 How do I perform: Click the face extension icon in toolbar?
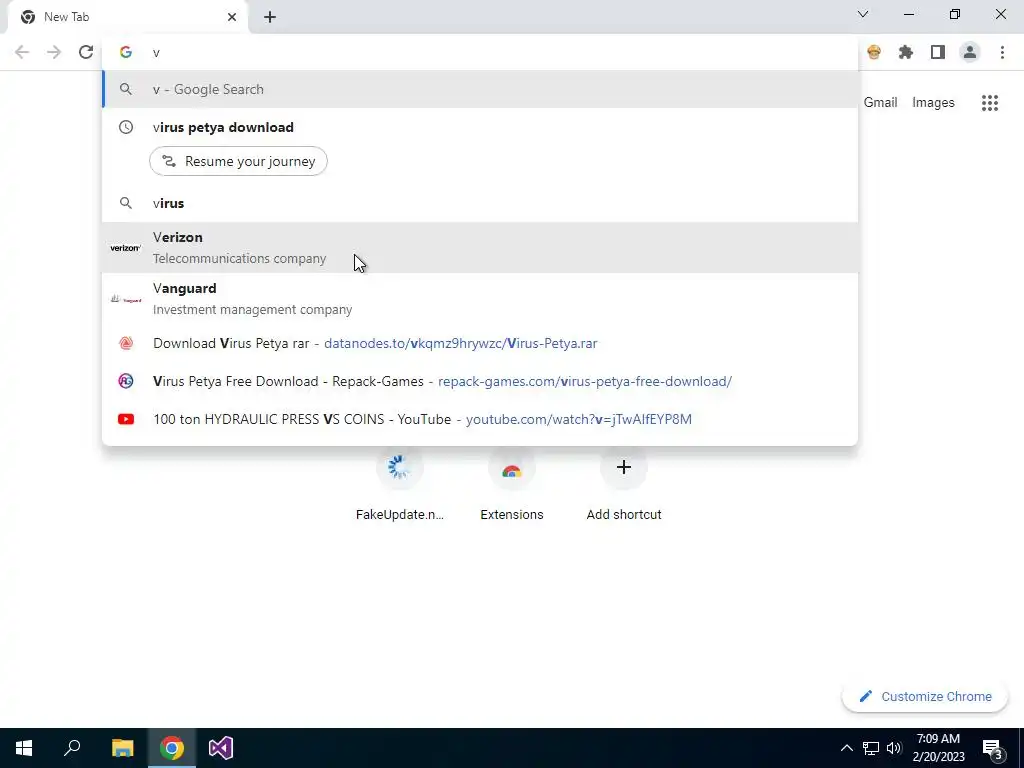pyautogui.click(x=874, y=52)
